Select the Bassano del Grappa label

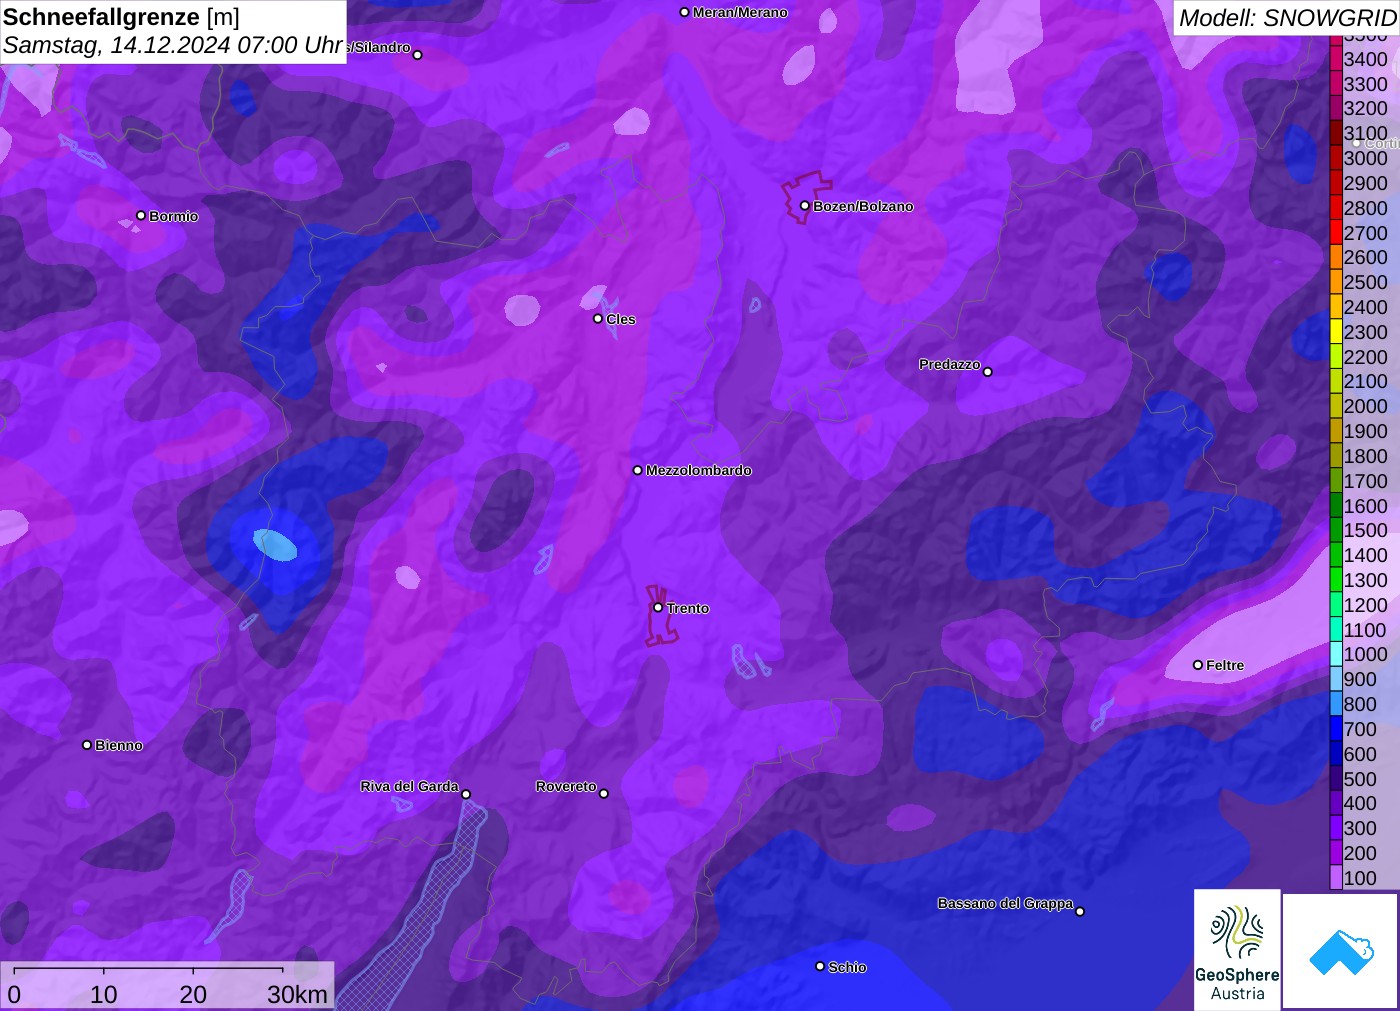click(1005, 903)
